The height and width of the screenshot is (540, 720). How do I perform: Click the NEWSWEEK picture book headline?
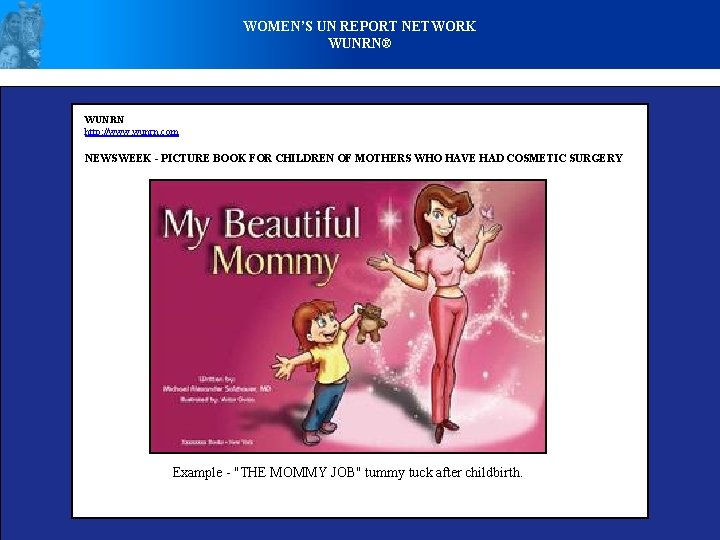(x=354, y=158)
